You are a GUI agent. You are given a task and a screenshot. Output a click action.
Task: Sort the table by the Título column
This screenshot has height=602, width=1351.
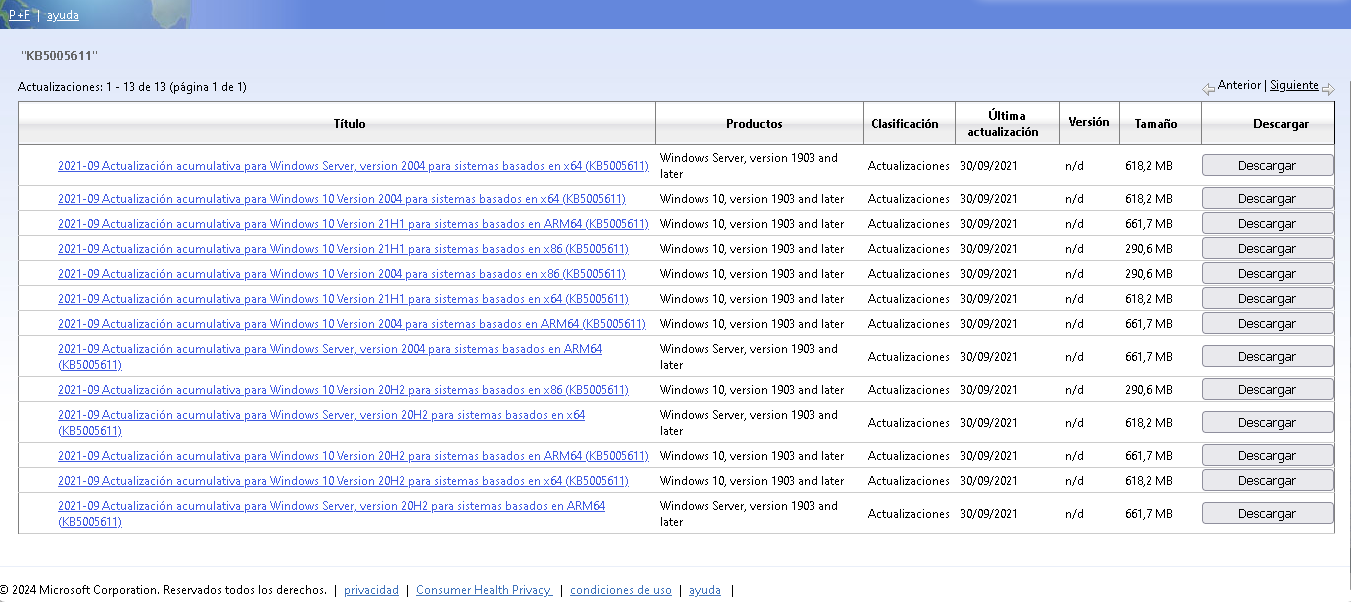(349, 124)
